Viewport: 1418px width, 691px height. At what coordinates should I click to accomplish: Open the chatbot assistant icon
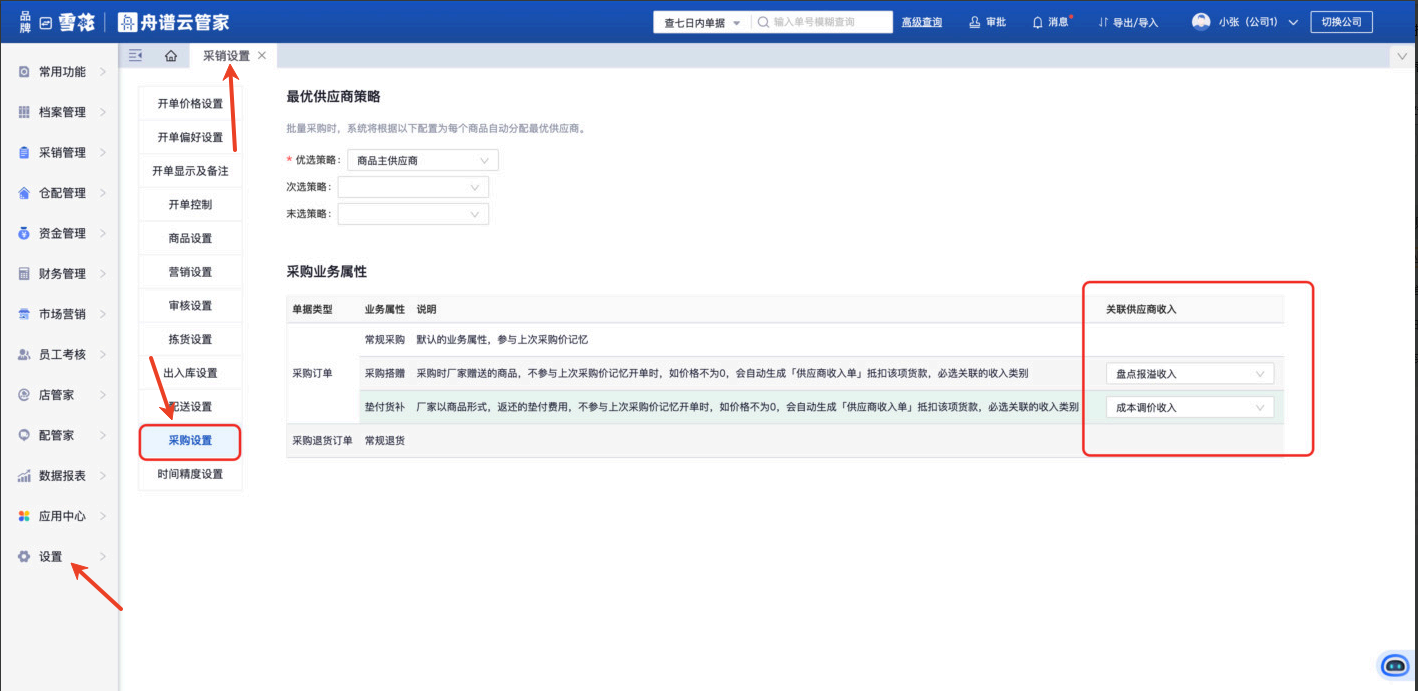(x=1393, y=665)
